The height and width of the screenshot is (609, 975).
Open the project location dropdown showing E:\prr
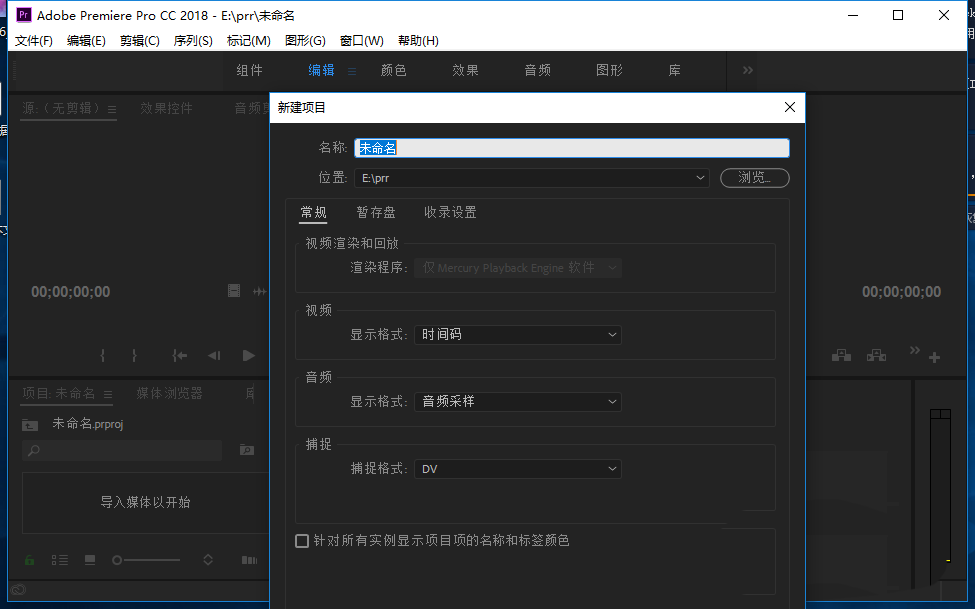point(531,177)
